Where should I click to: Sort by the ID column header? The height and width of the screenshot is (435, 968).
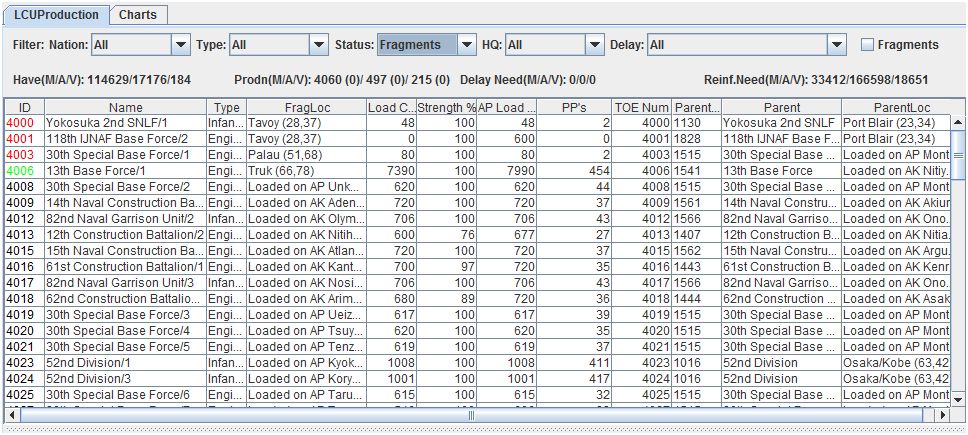[x=25, y=107]
